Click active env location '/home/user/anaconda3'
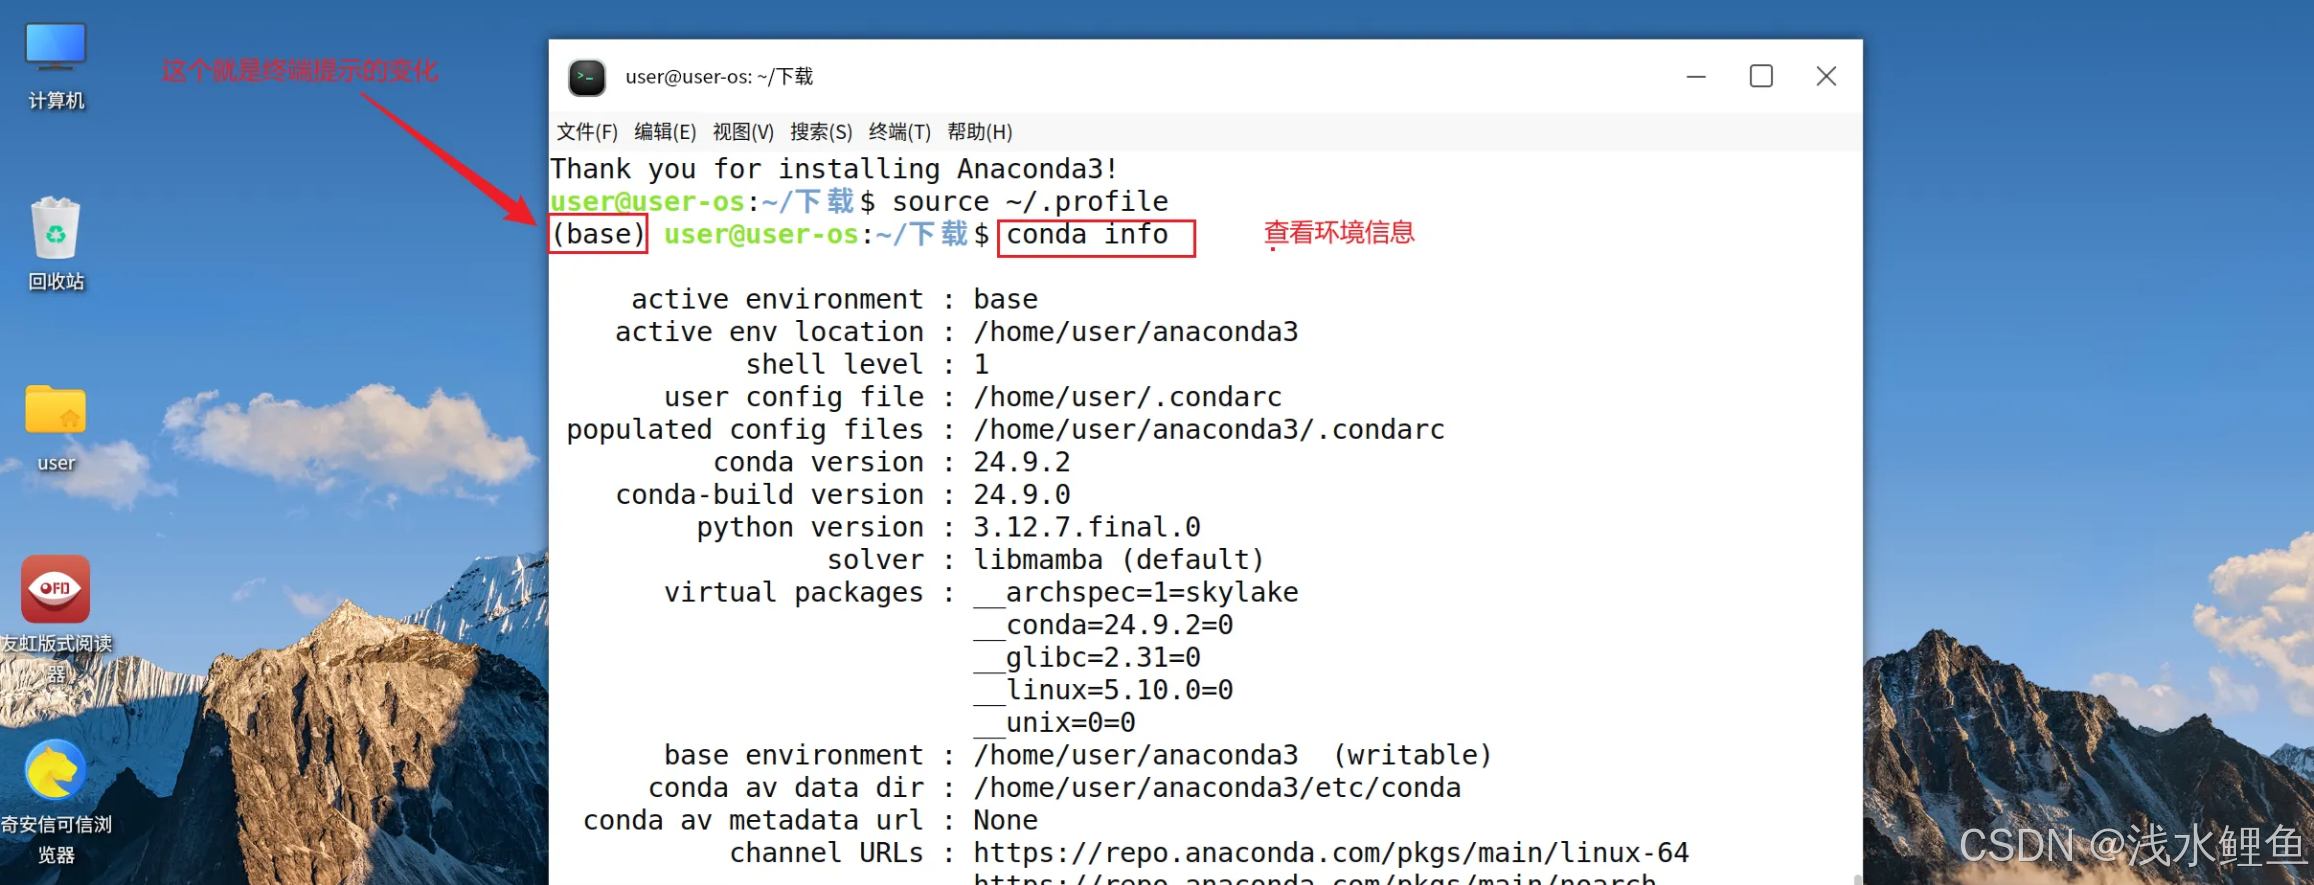 [1135, 332]
